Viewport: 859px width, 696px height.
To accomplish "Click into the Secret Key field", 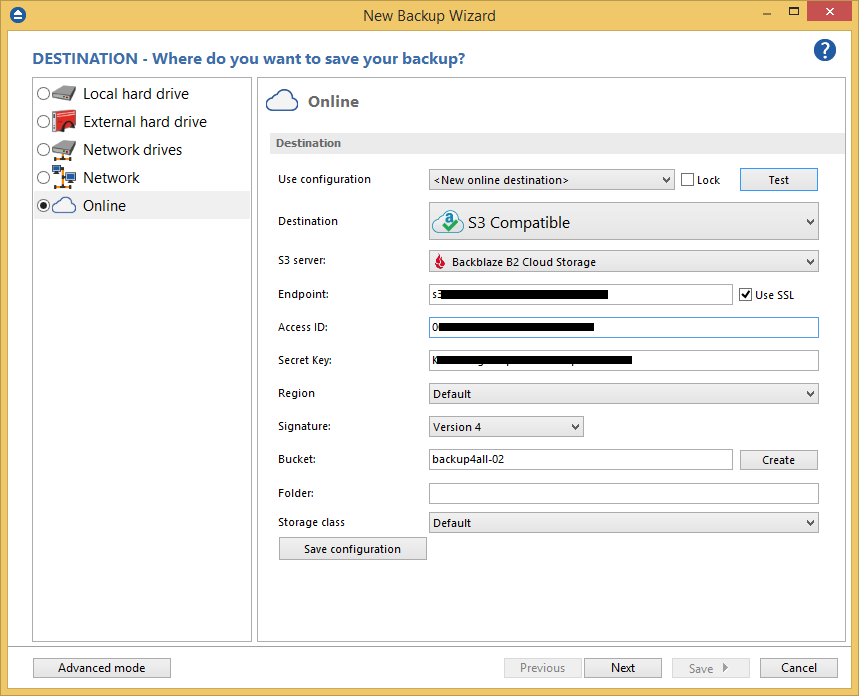I will [623, 360].
